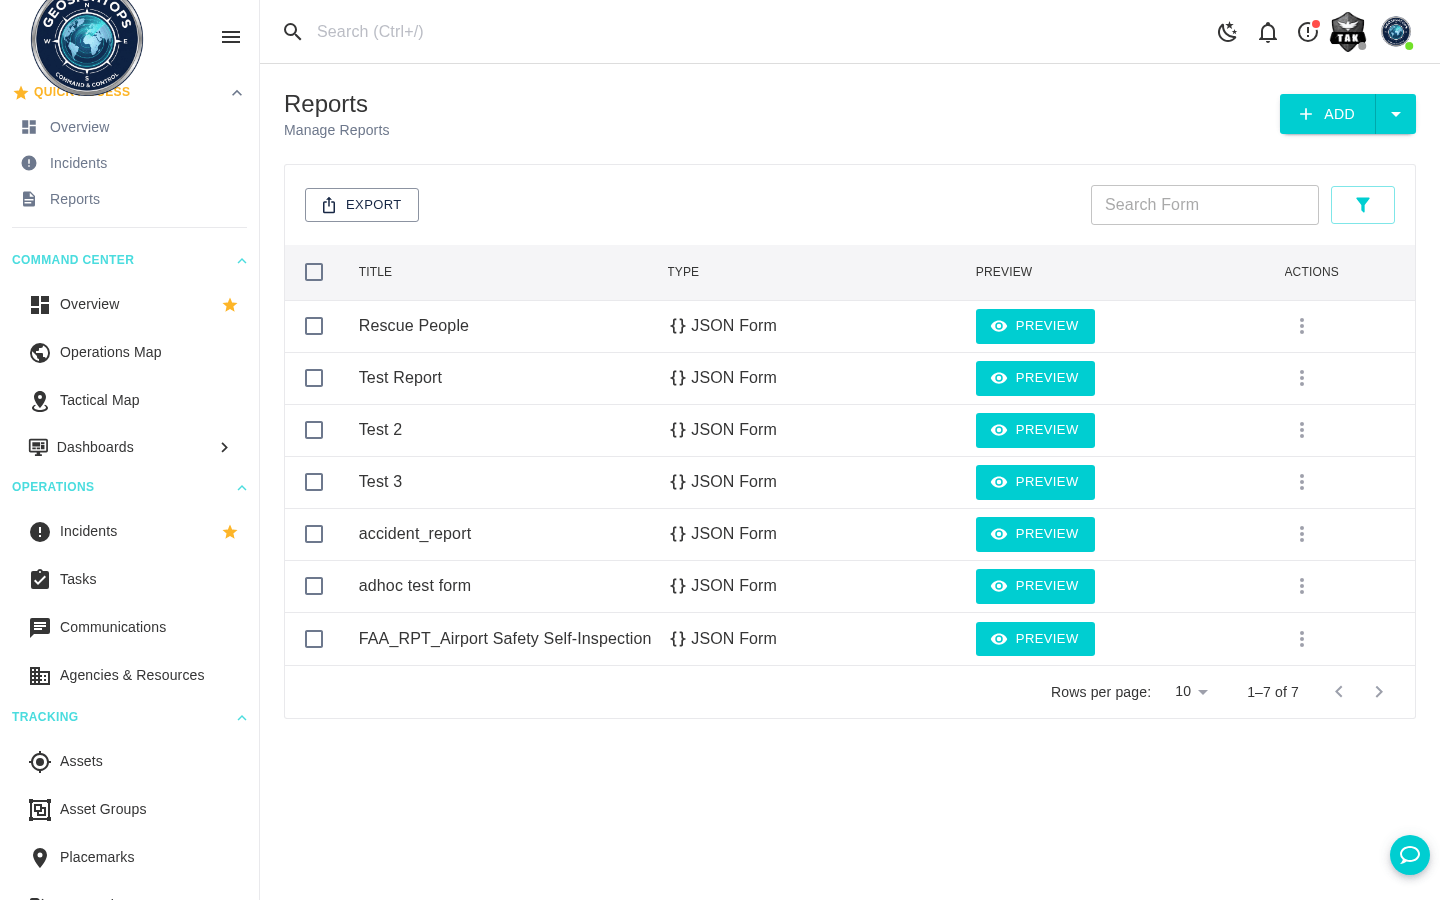This screenshot has width=1440, height=900.
Task: Navigate to Communications in the sidebar
Action: (113, 627)
